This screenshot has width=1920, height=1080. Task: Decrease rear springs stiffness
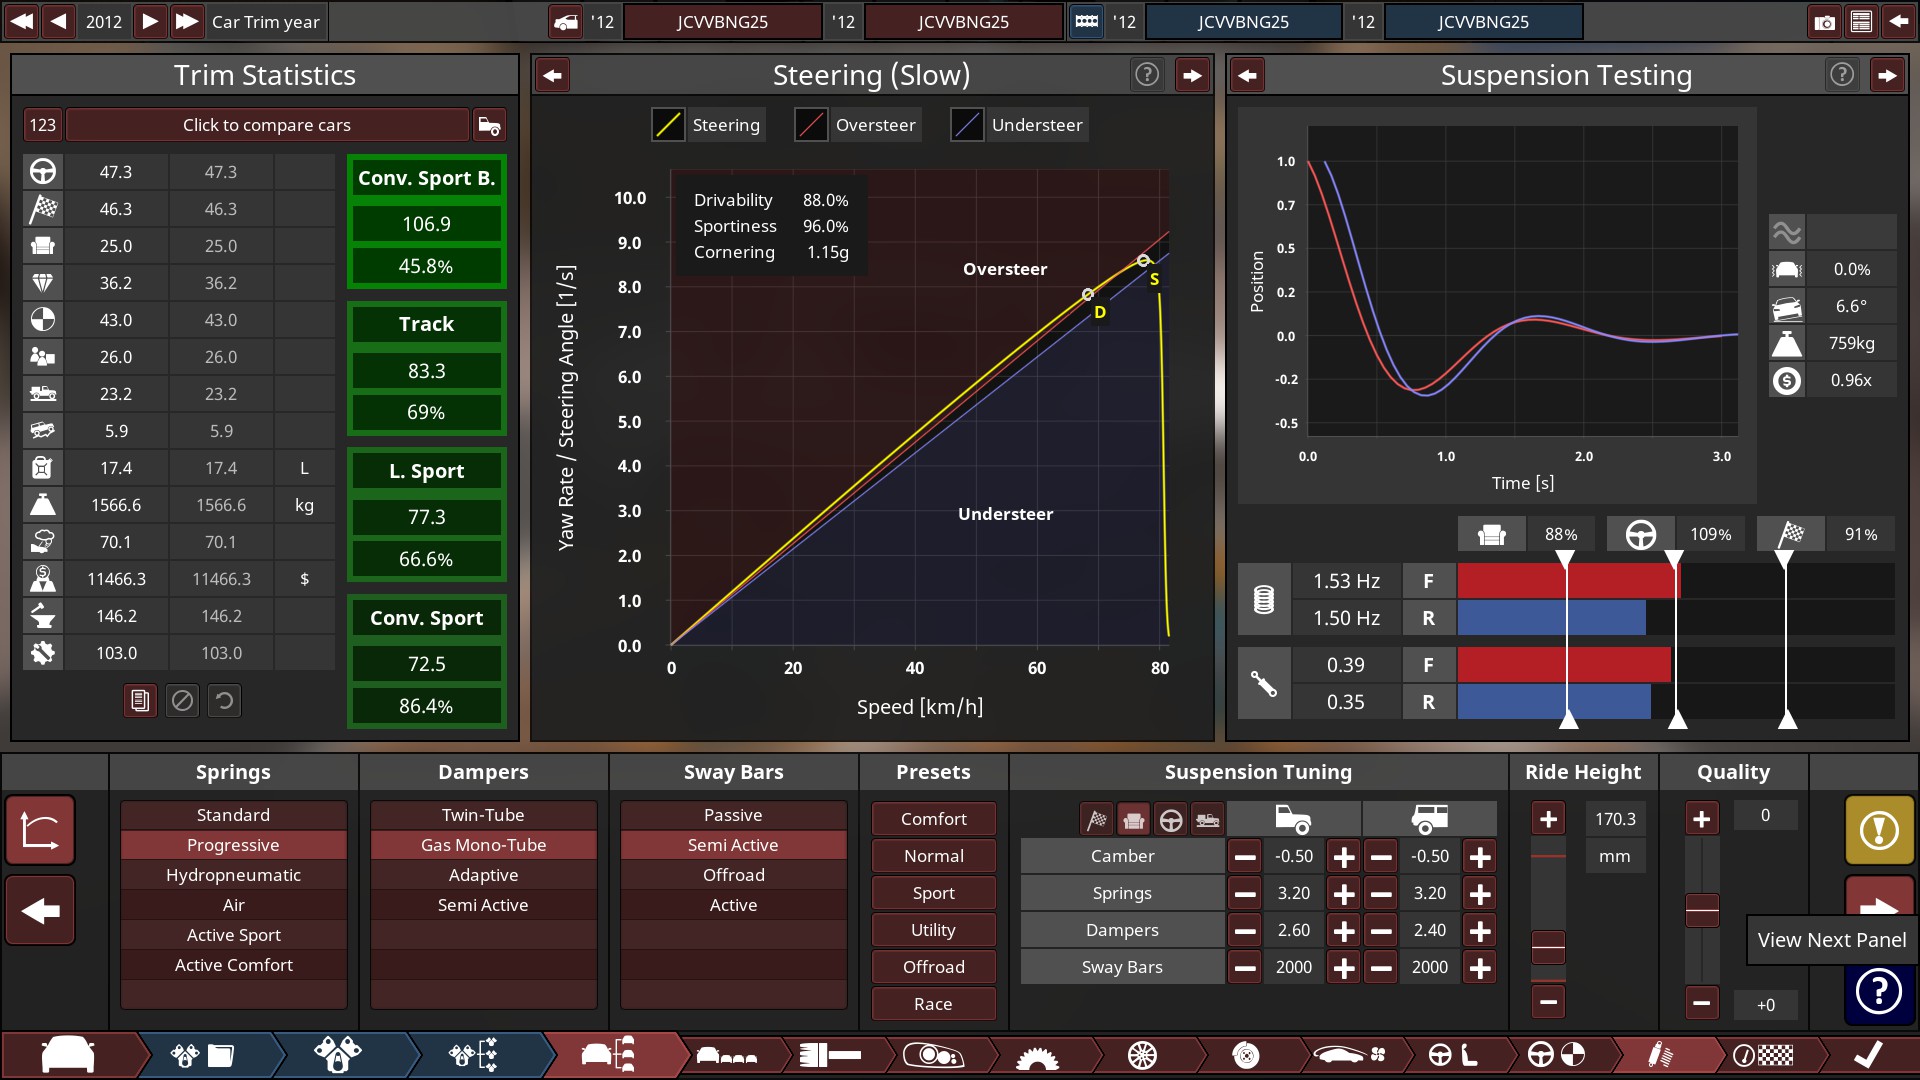[x=1381, y=894]
